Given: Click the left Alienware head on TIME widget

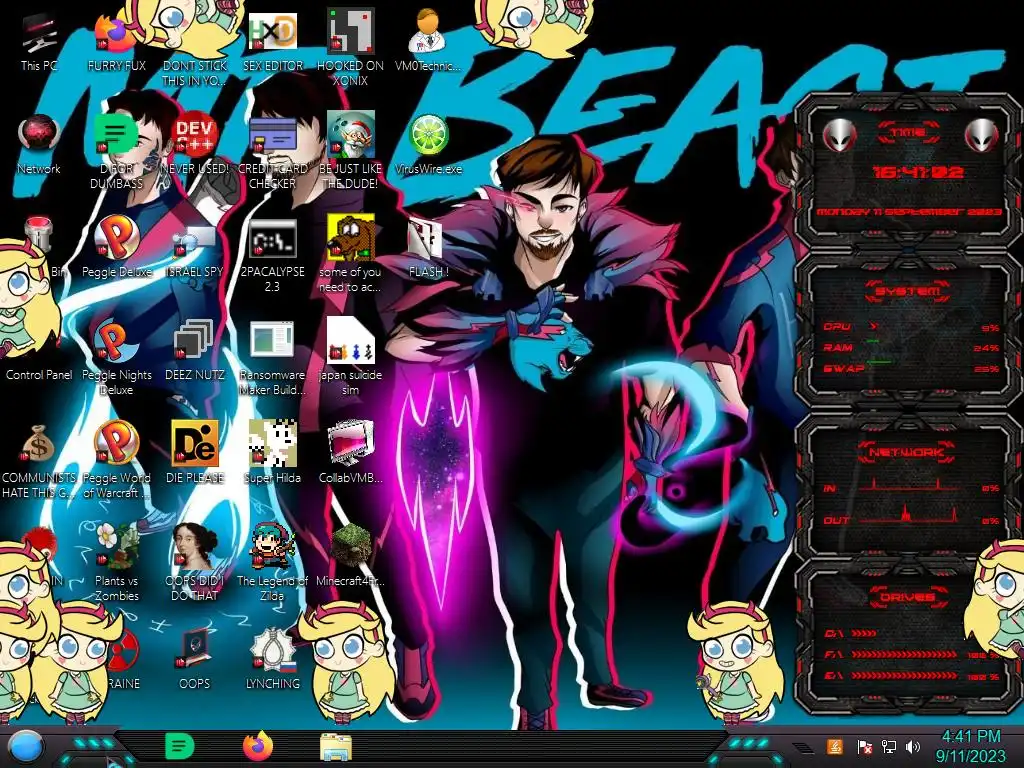Looking at the screenshot, I should tap(839, 135).
